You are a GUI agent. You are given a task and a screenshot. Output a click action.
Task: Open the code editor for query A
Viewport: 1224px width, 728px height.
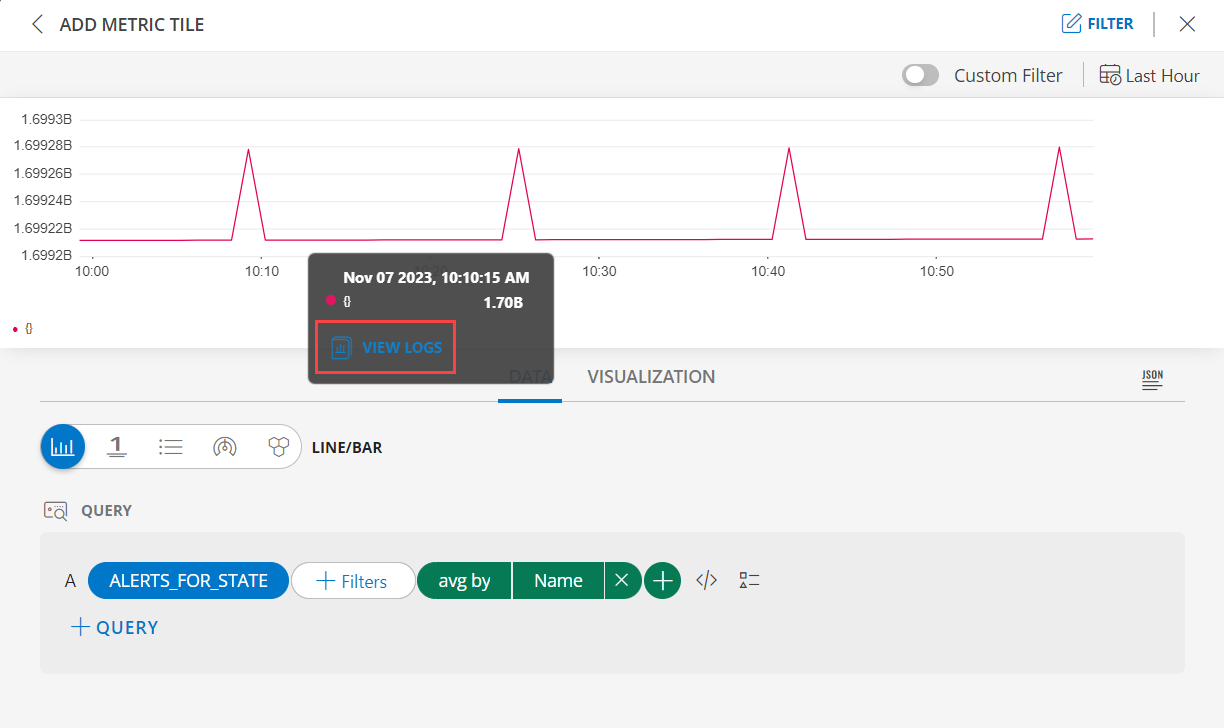[706, 580]
